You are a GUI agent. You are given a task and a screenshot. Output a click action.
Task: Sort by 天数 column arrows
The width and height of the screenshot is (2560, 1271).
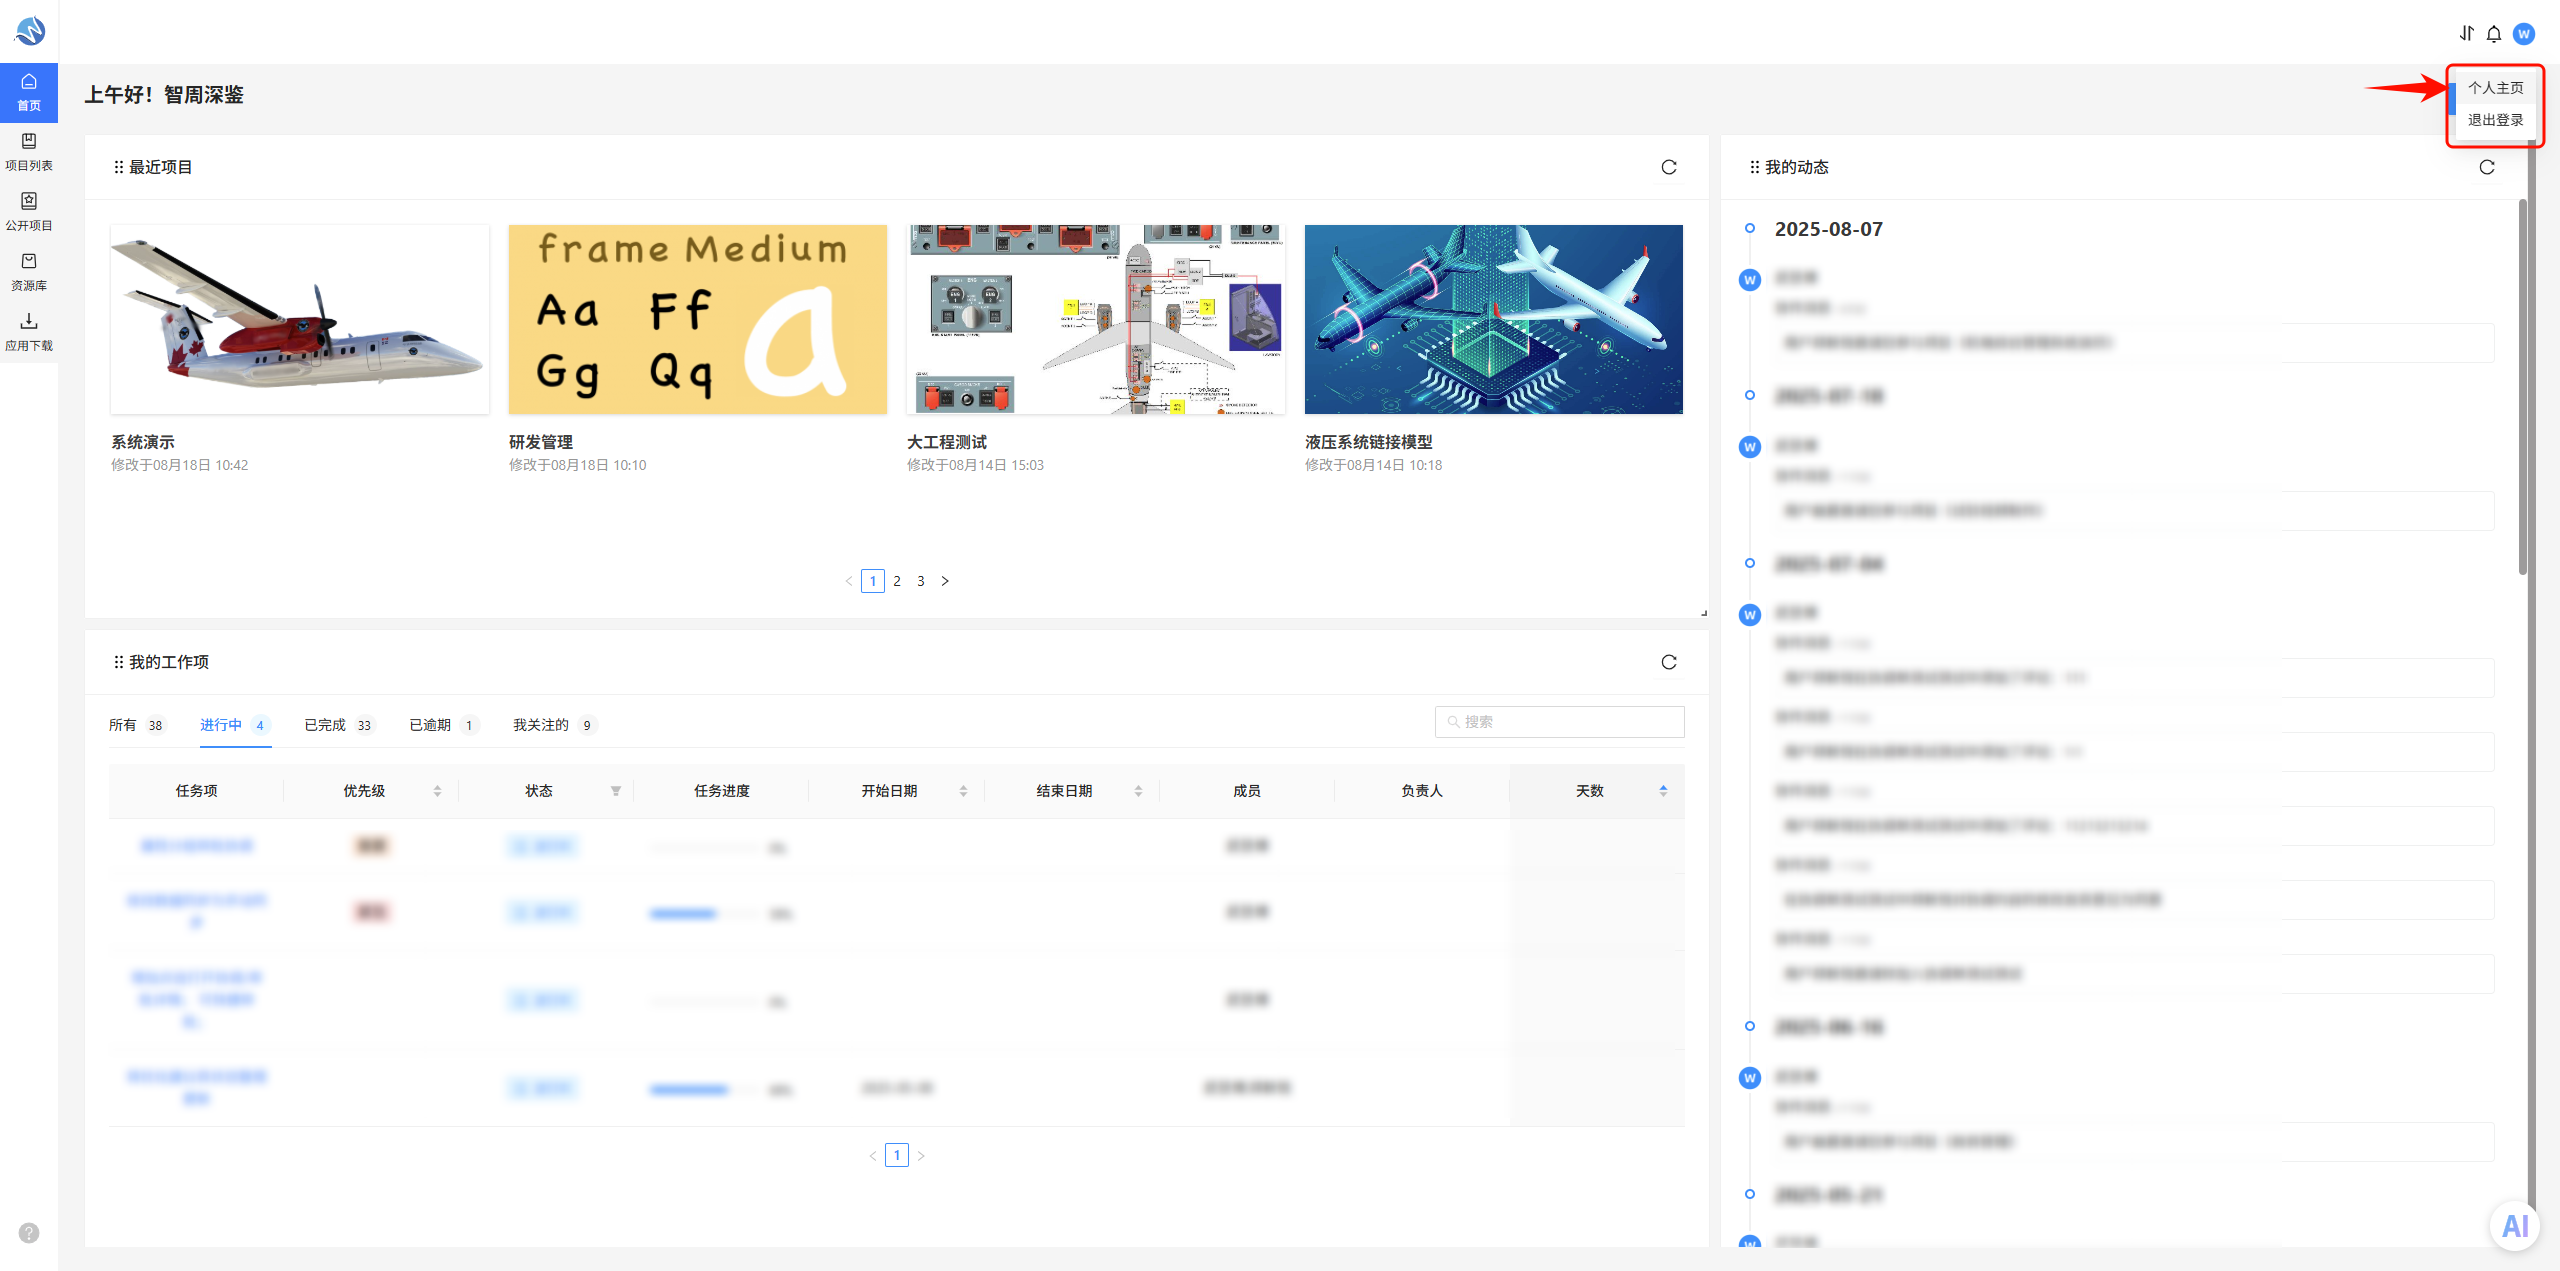[1663, 791]
